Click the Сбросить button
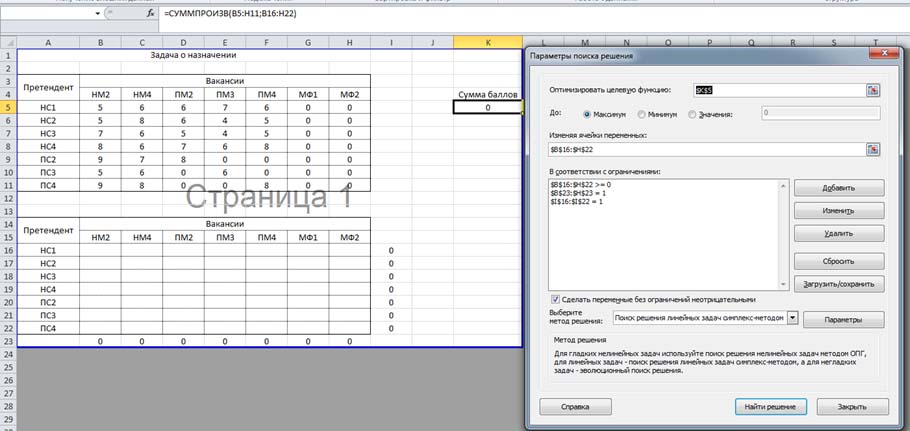 839,261
